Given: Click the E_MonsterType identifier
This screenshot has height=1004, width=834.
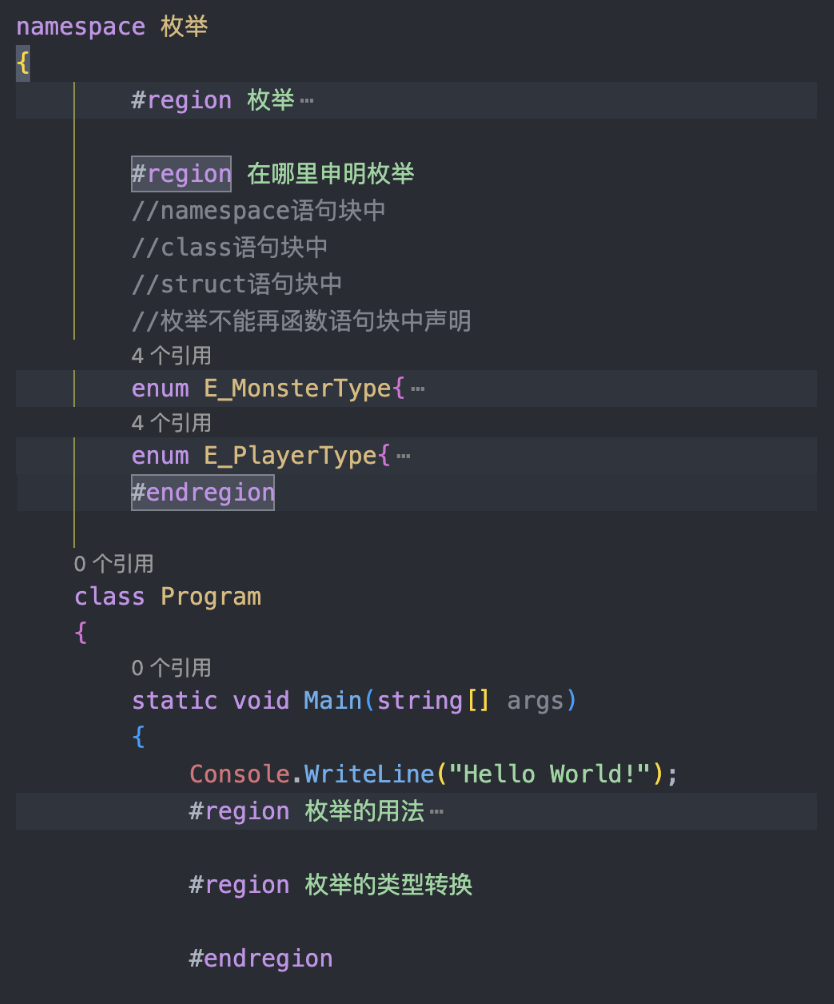Looking at the screenshot, I should [x=298, y=389].
